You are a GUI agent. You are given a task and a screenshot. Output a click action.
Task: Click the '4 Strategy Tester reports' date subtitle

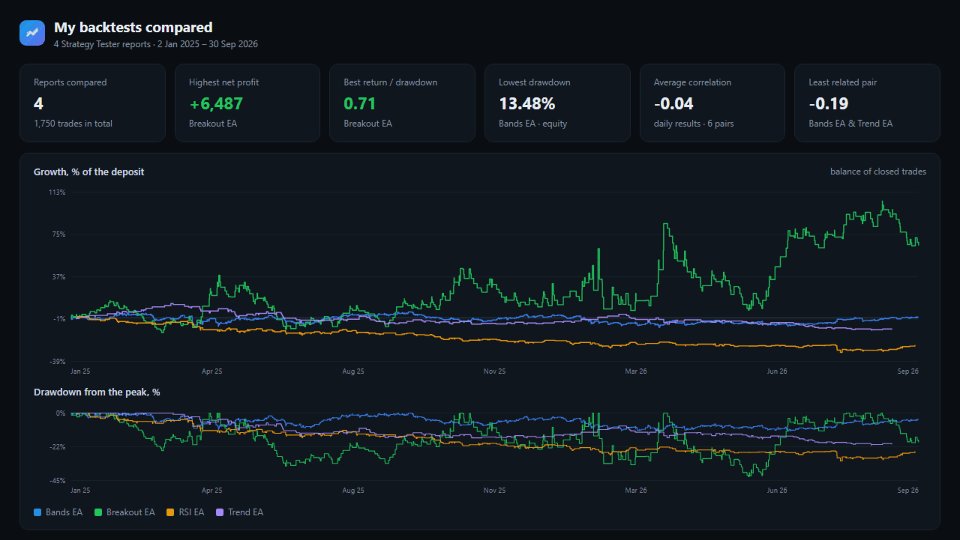[x=156, y=44]
